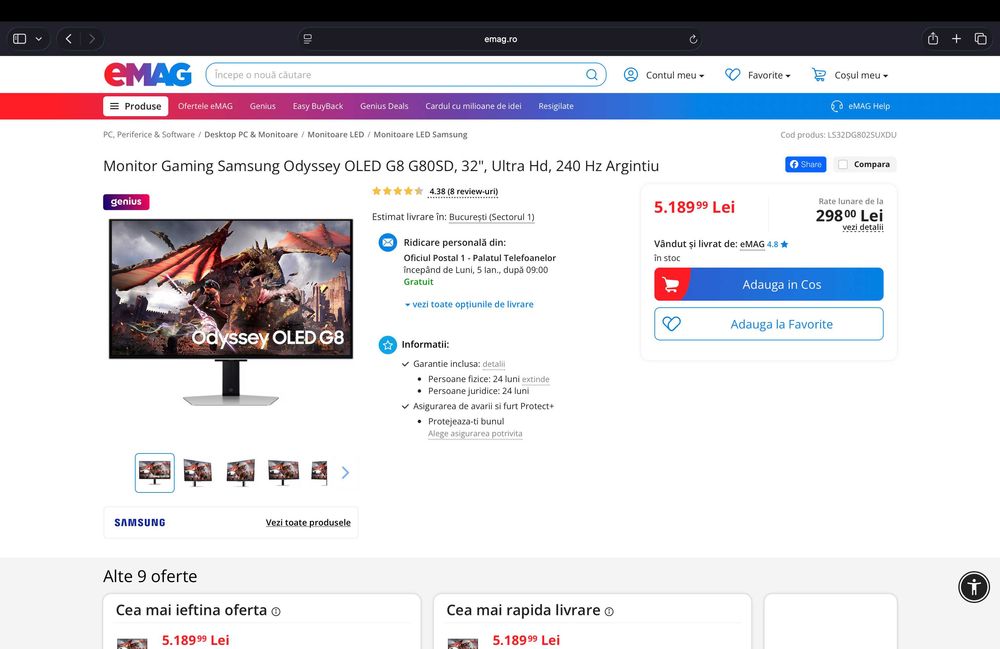Select the second product thumbnail
This screenshot has width=1000, height=649.
click(198, 472)
